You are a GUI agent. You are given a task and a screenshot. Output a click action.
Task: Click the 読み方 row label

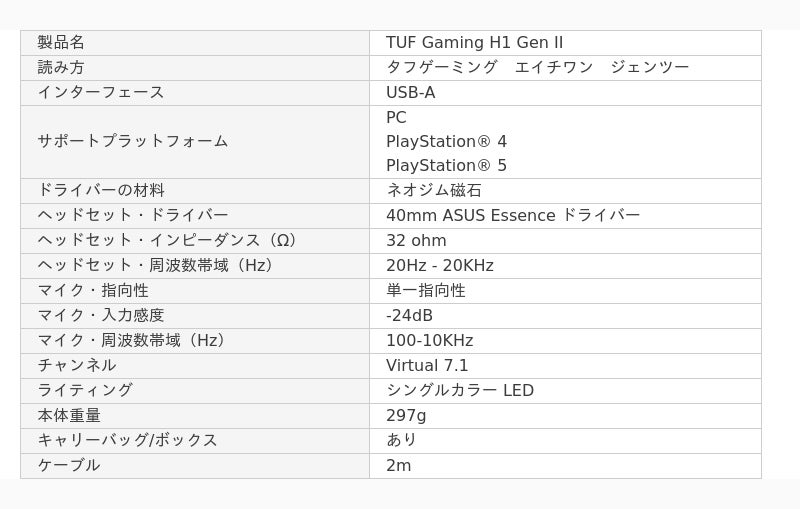point(61,68)
